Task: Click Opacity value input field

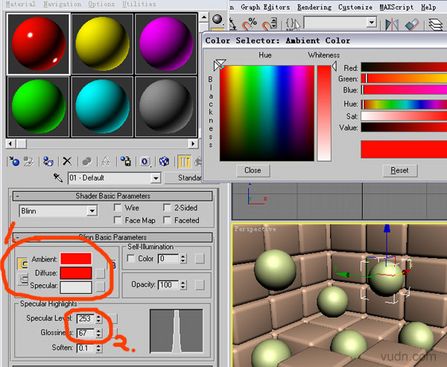Action: tap(169, 285)
